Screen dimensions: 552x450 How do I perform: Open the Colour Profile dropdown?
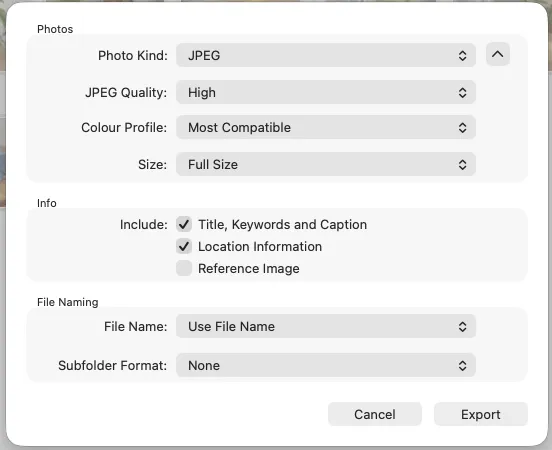point(326,127)
